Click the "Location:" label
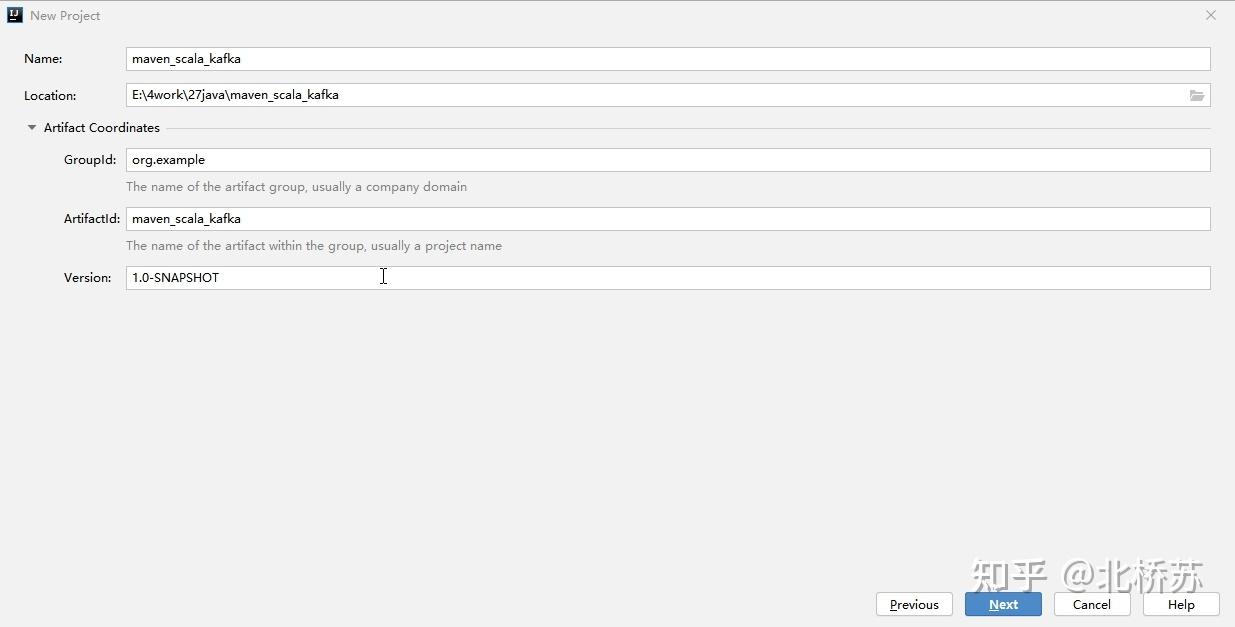 click(x=50, y=96)
